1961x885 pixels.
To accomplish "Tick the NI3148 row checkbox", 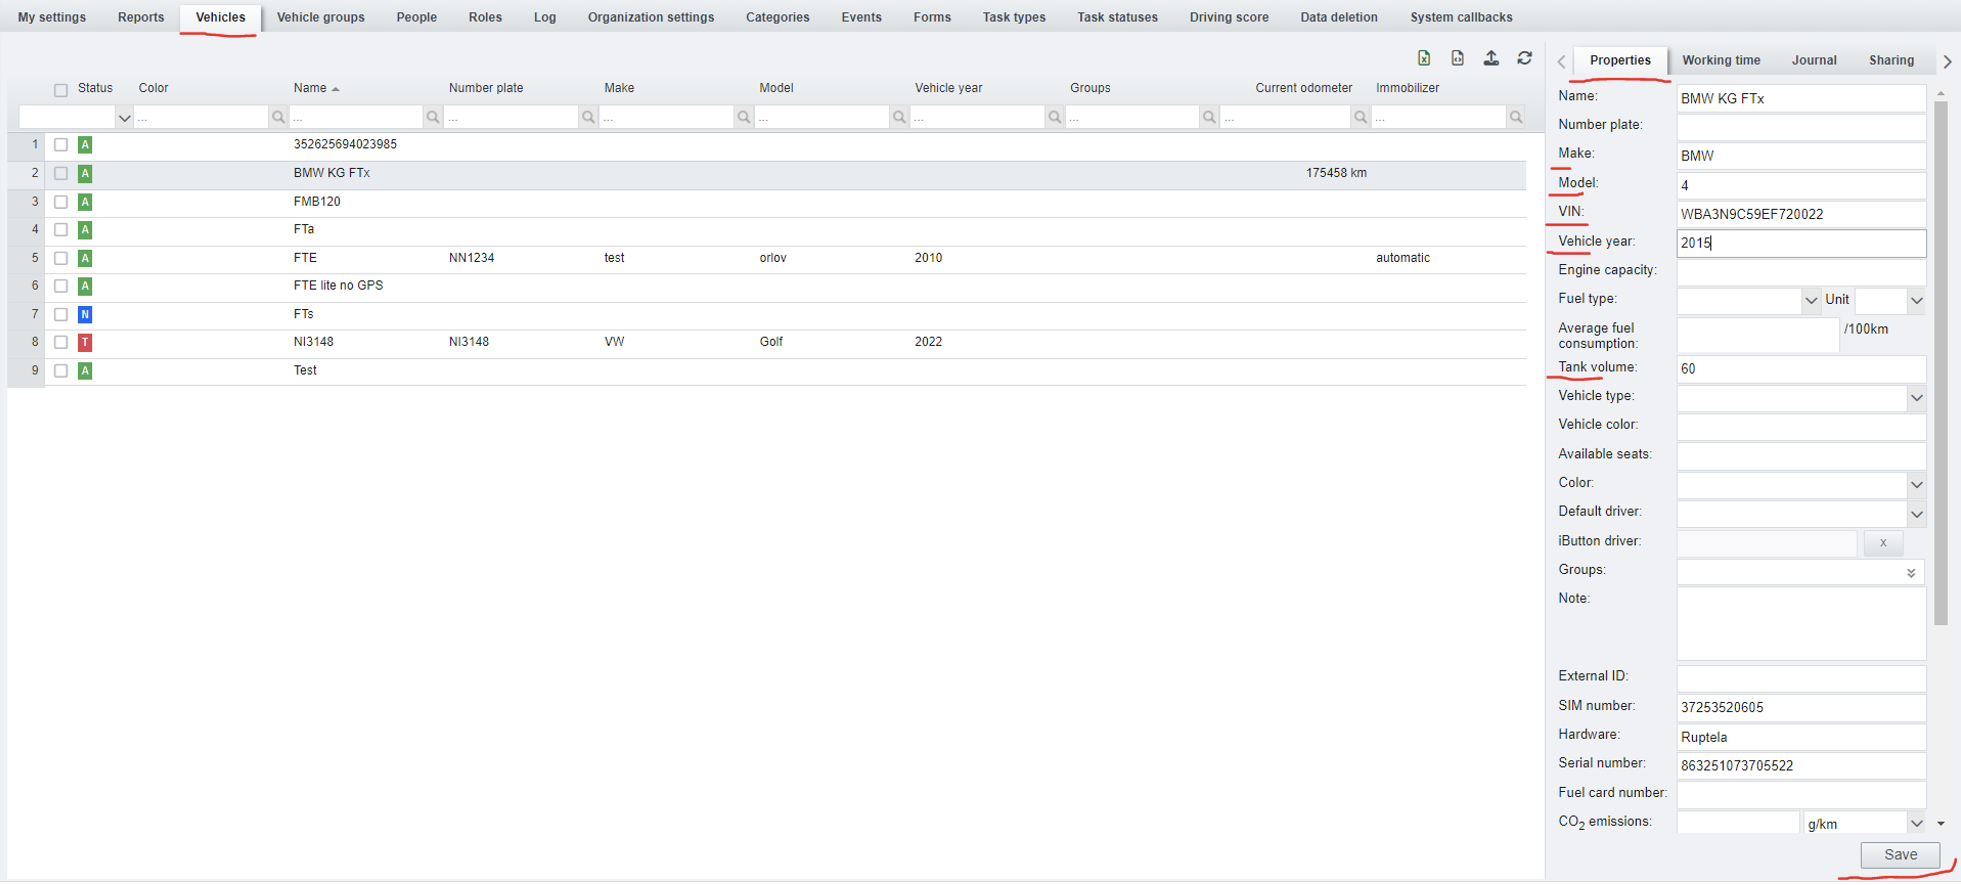I will pos(61,342).
